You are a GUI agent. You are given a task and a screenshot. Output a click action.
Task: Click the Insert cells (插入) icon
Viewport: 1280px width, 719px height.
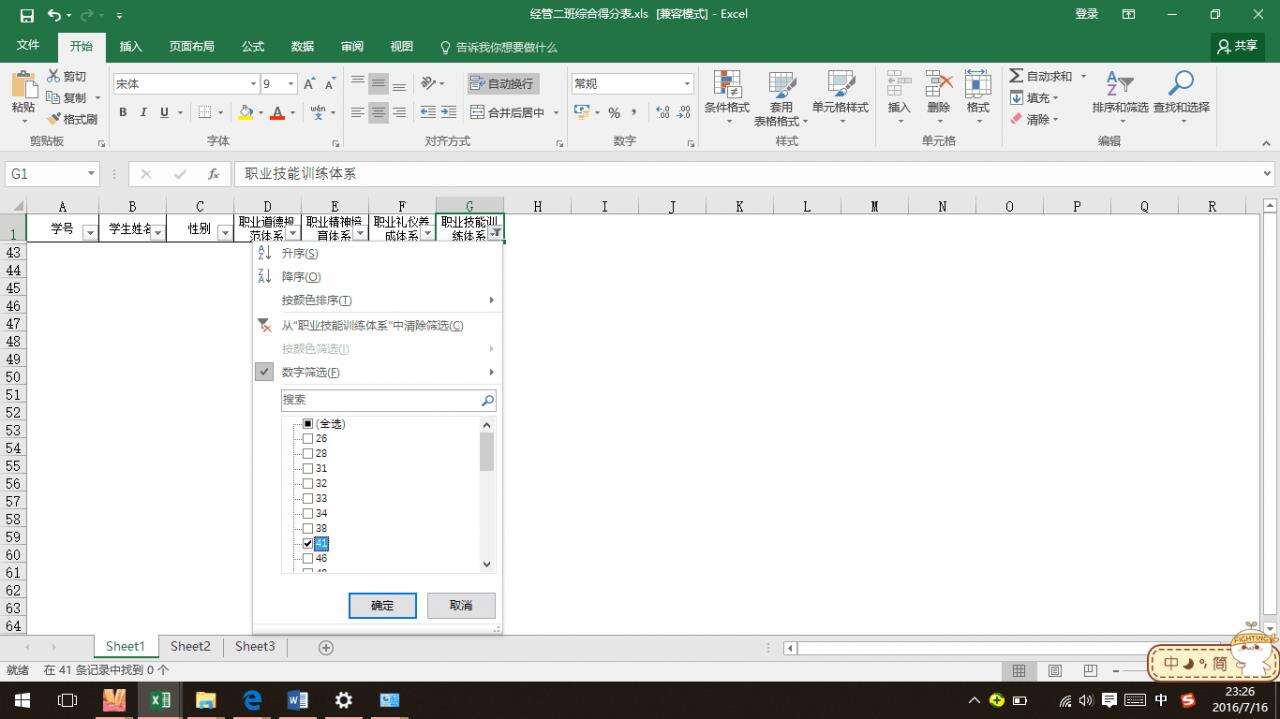tap(899, 84)
